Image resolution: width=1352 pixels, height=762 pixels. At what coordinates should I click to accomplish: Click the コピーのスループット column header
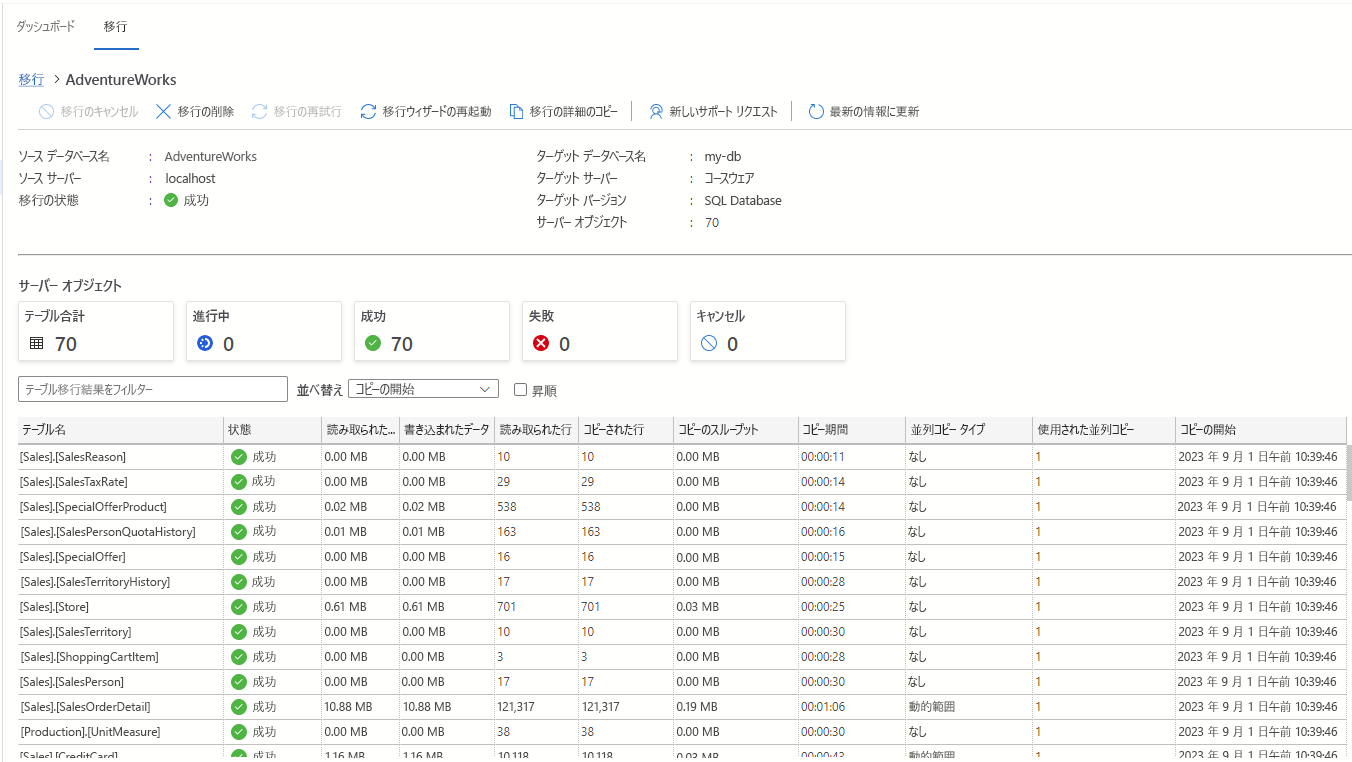[x=735, y=430]
